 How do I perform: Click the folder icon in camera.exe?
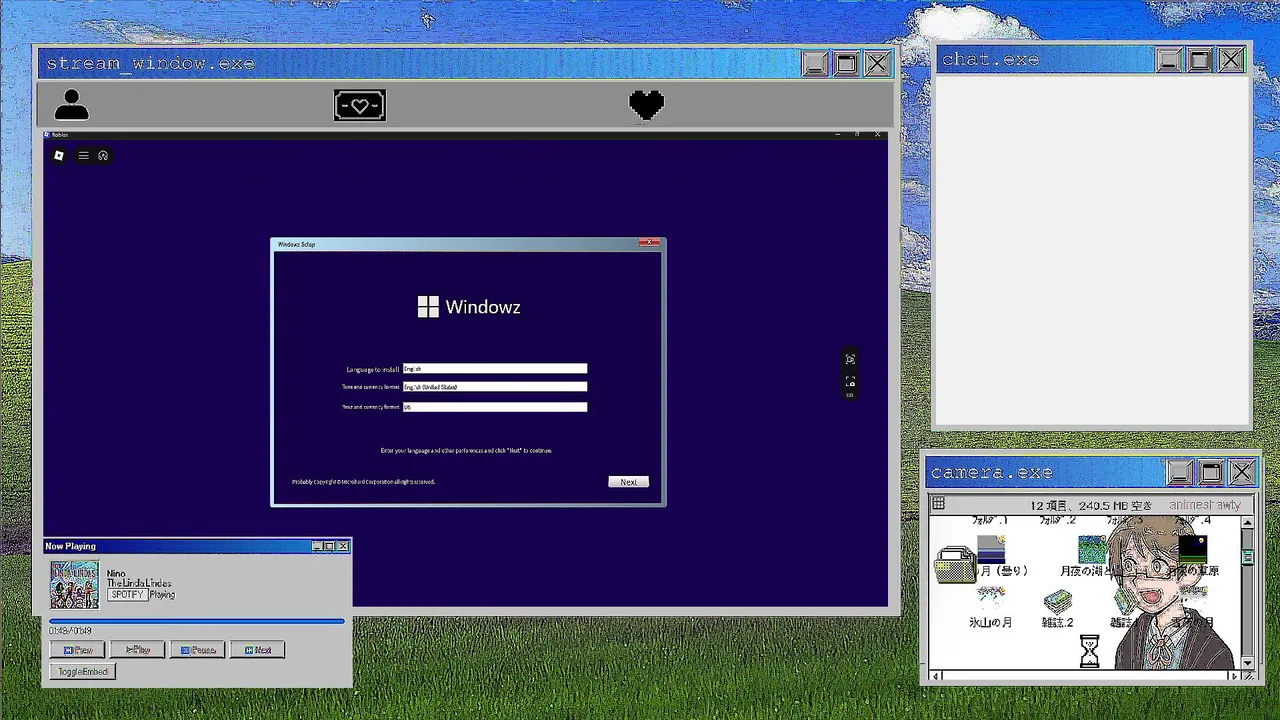[x=954, y=565]
